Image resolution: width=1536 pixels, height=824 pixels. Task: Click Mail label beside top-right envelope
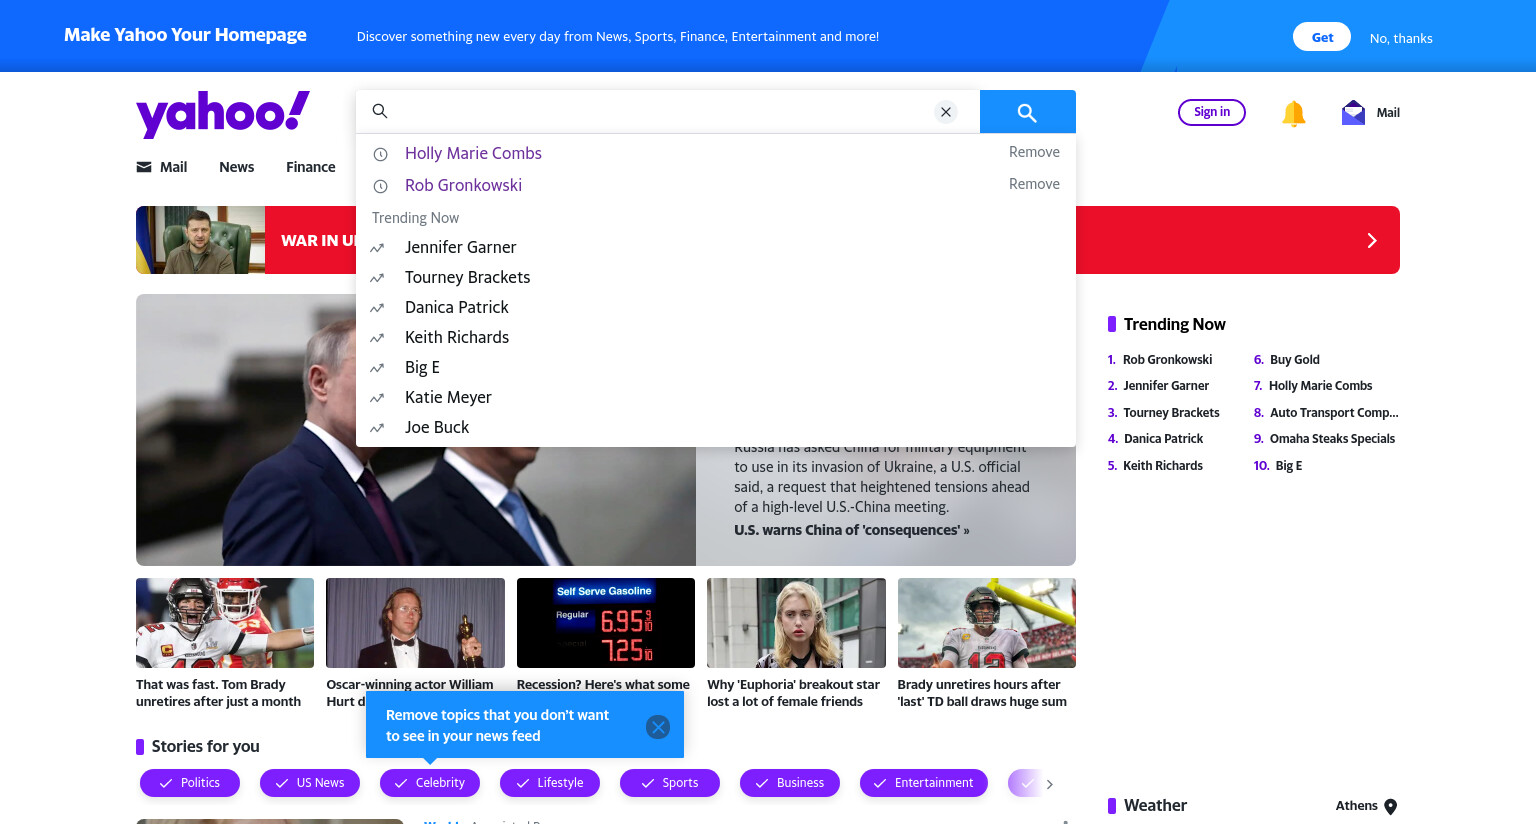click(1388, 112)
